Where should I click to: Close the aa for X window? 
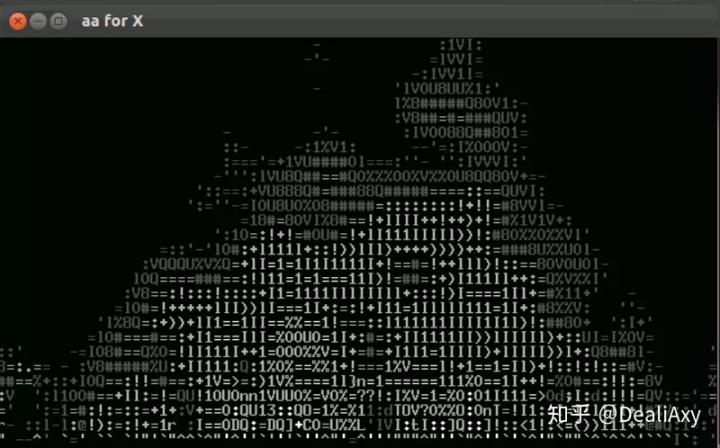(x=18, y=21)
